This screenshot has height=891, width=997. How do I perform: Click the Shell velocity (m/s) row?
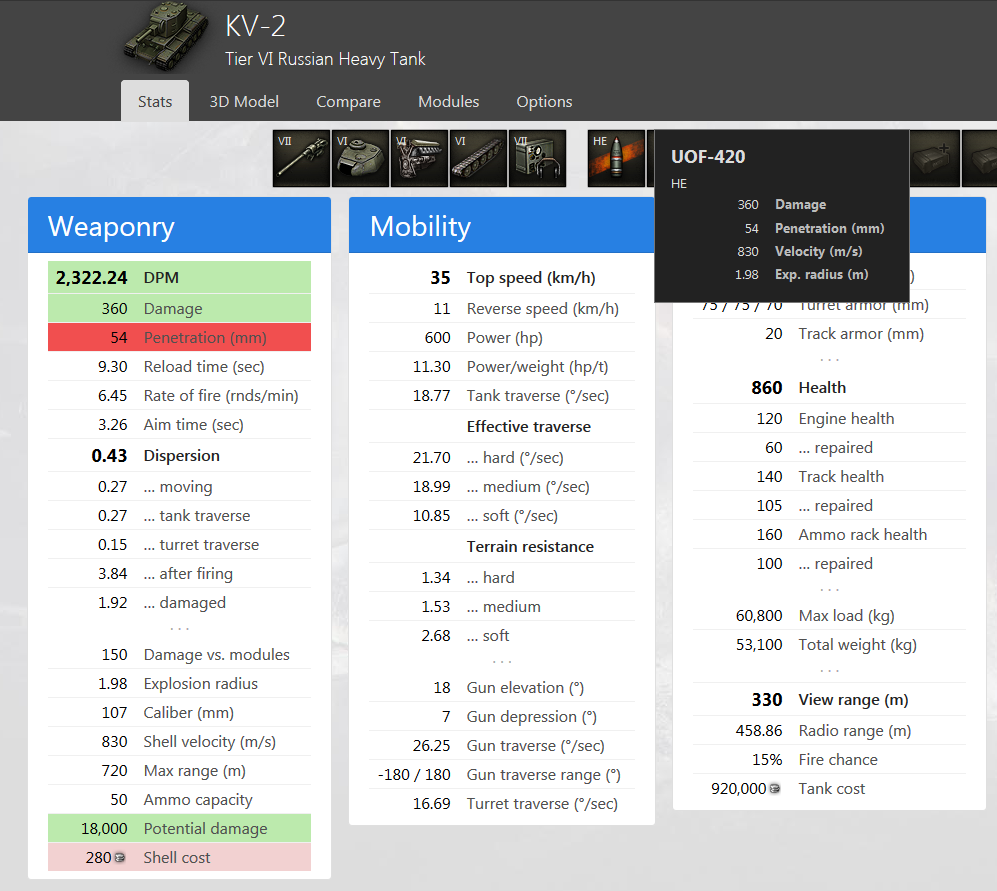[179, 742]
